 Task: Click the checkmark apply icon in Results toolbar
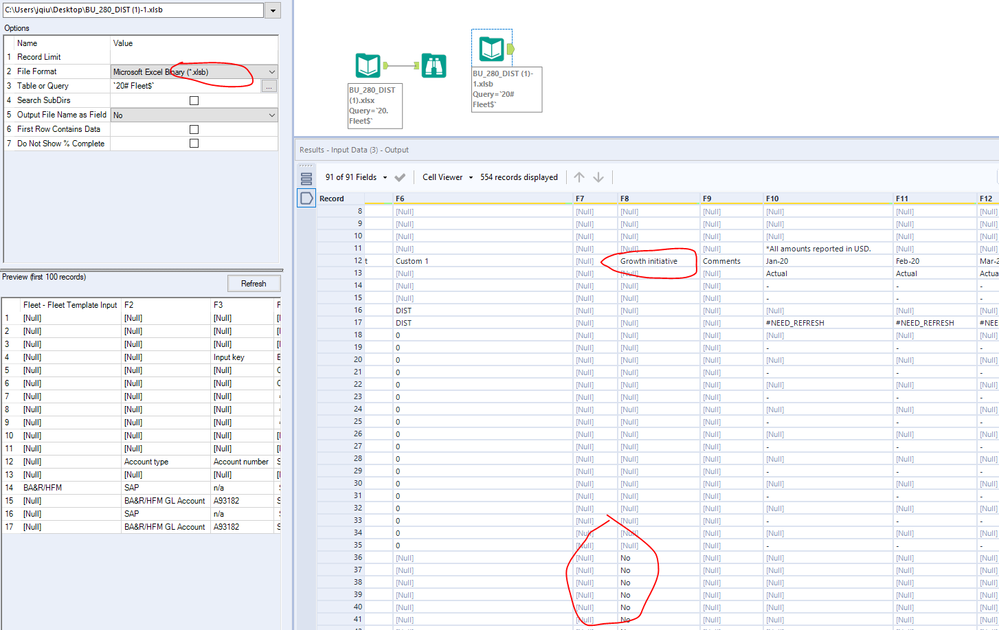click(x=400, y=177)
